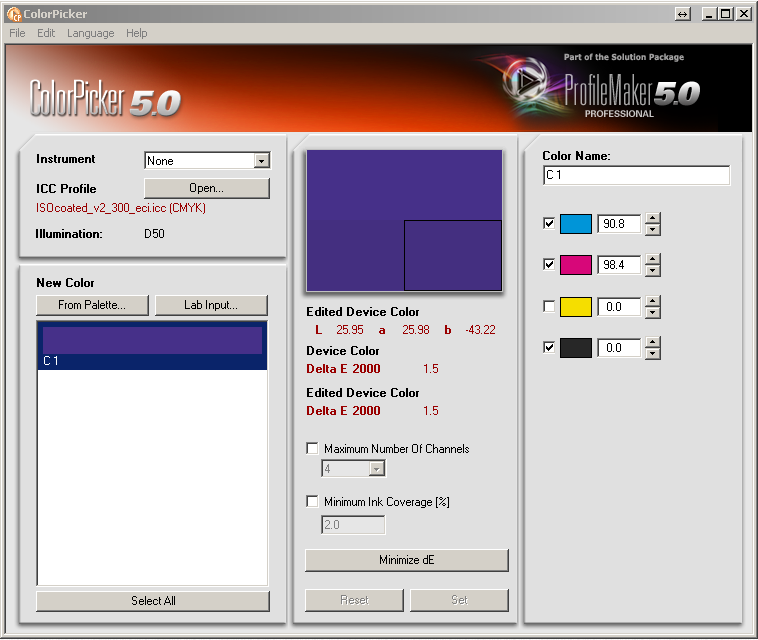Click the ColorPicker title bar icon

click(x=15, y=14)
